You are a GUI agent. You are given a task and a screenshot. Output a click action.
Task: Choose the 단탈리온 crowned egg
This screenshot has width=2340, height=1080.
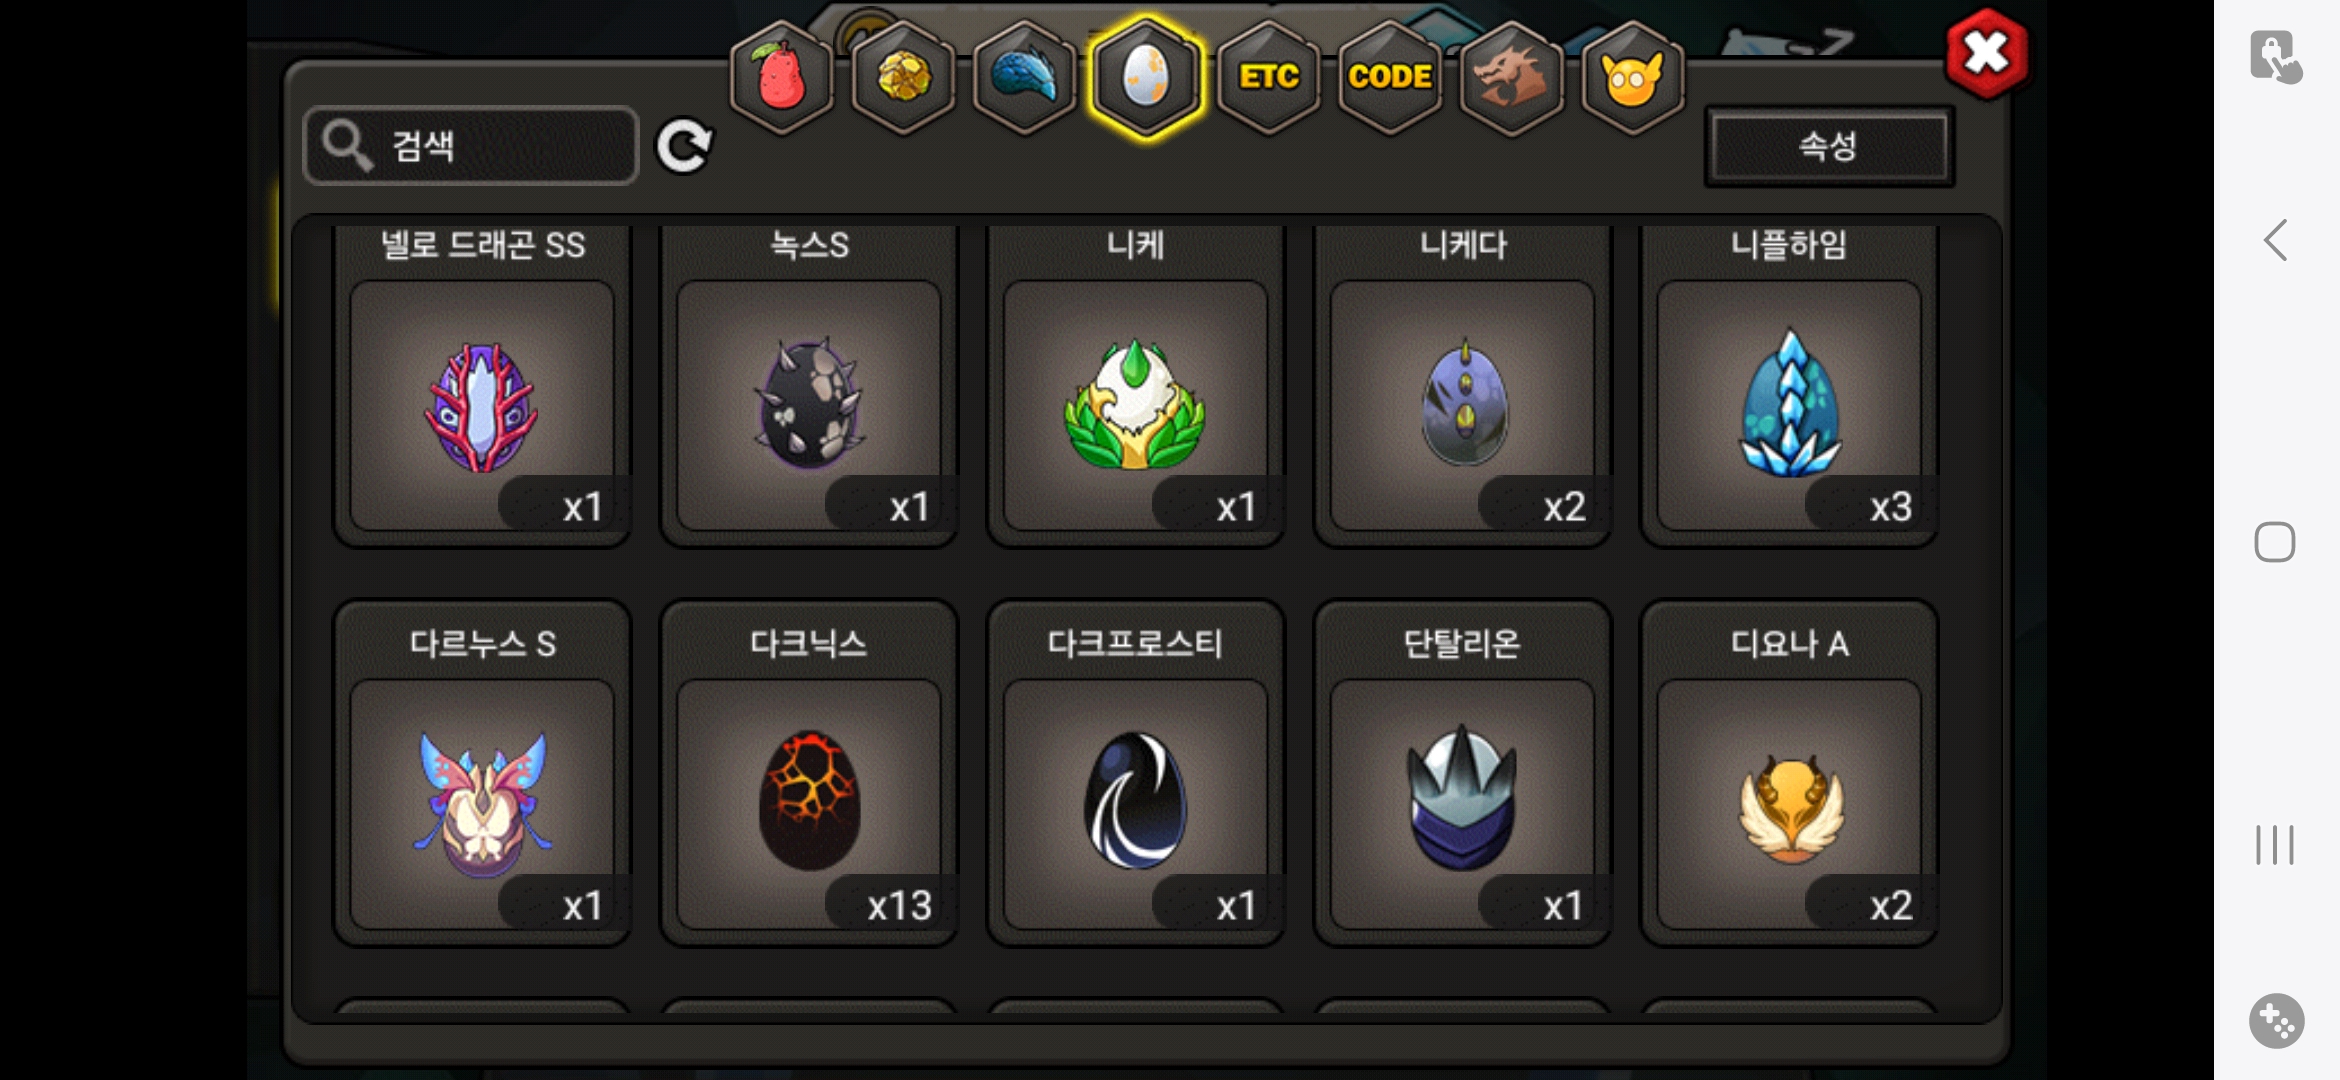(x=1463, y=773)
